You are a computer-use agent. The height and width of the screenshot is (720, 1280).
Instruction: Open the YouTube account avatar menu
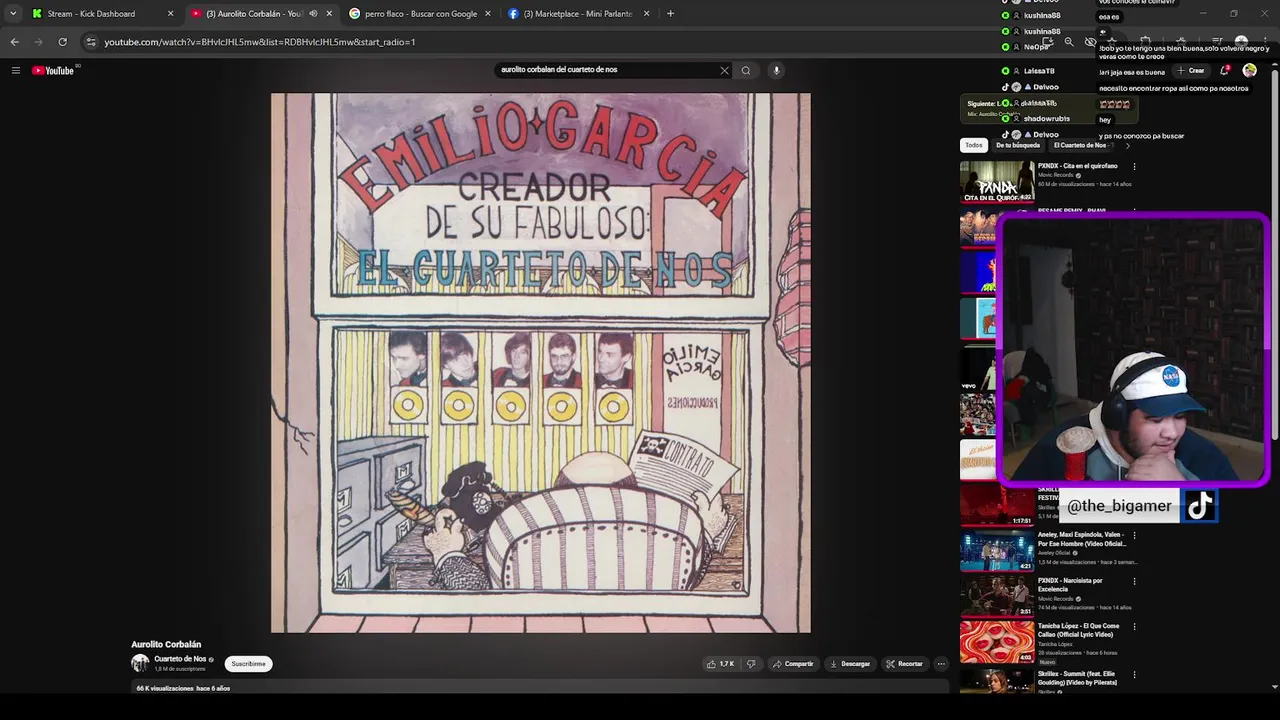point(1249,70)
